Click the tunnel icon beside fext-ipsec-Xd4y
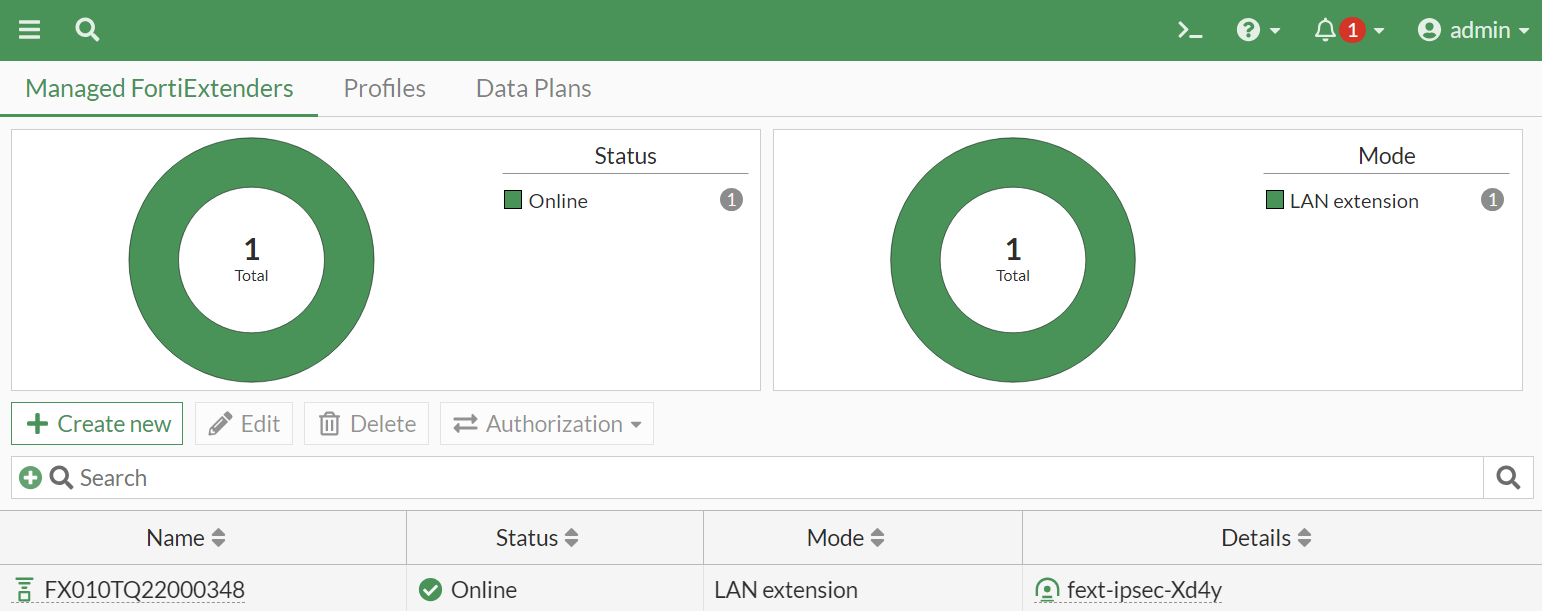The image size is (1542, 611). (1047, 590)
